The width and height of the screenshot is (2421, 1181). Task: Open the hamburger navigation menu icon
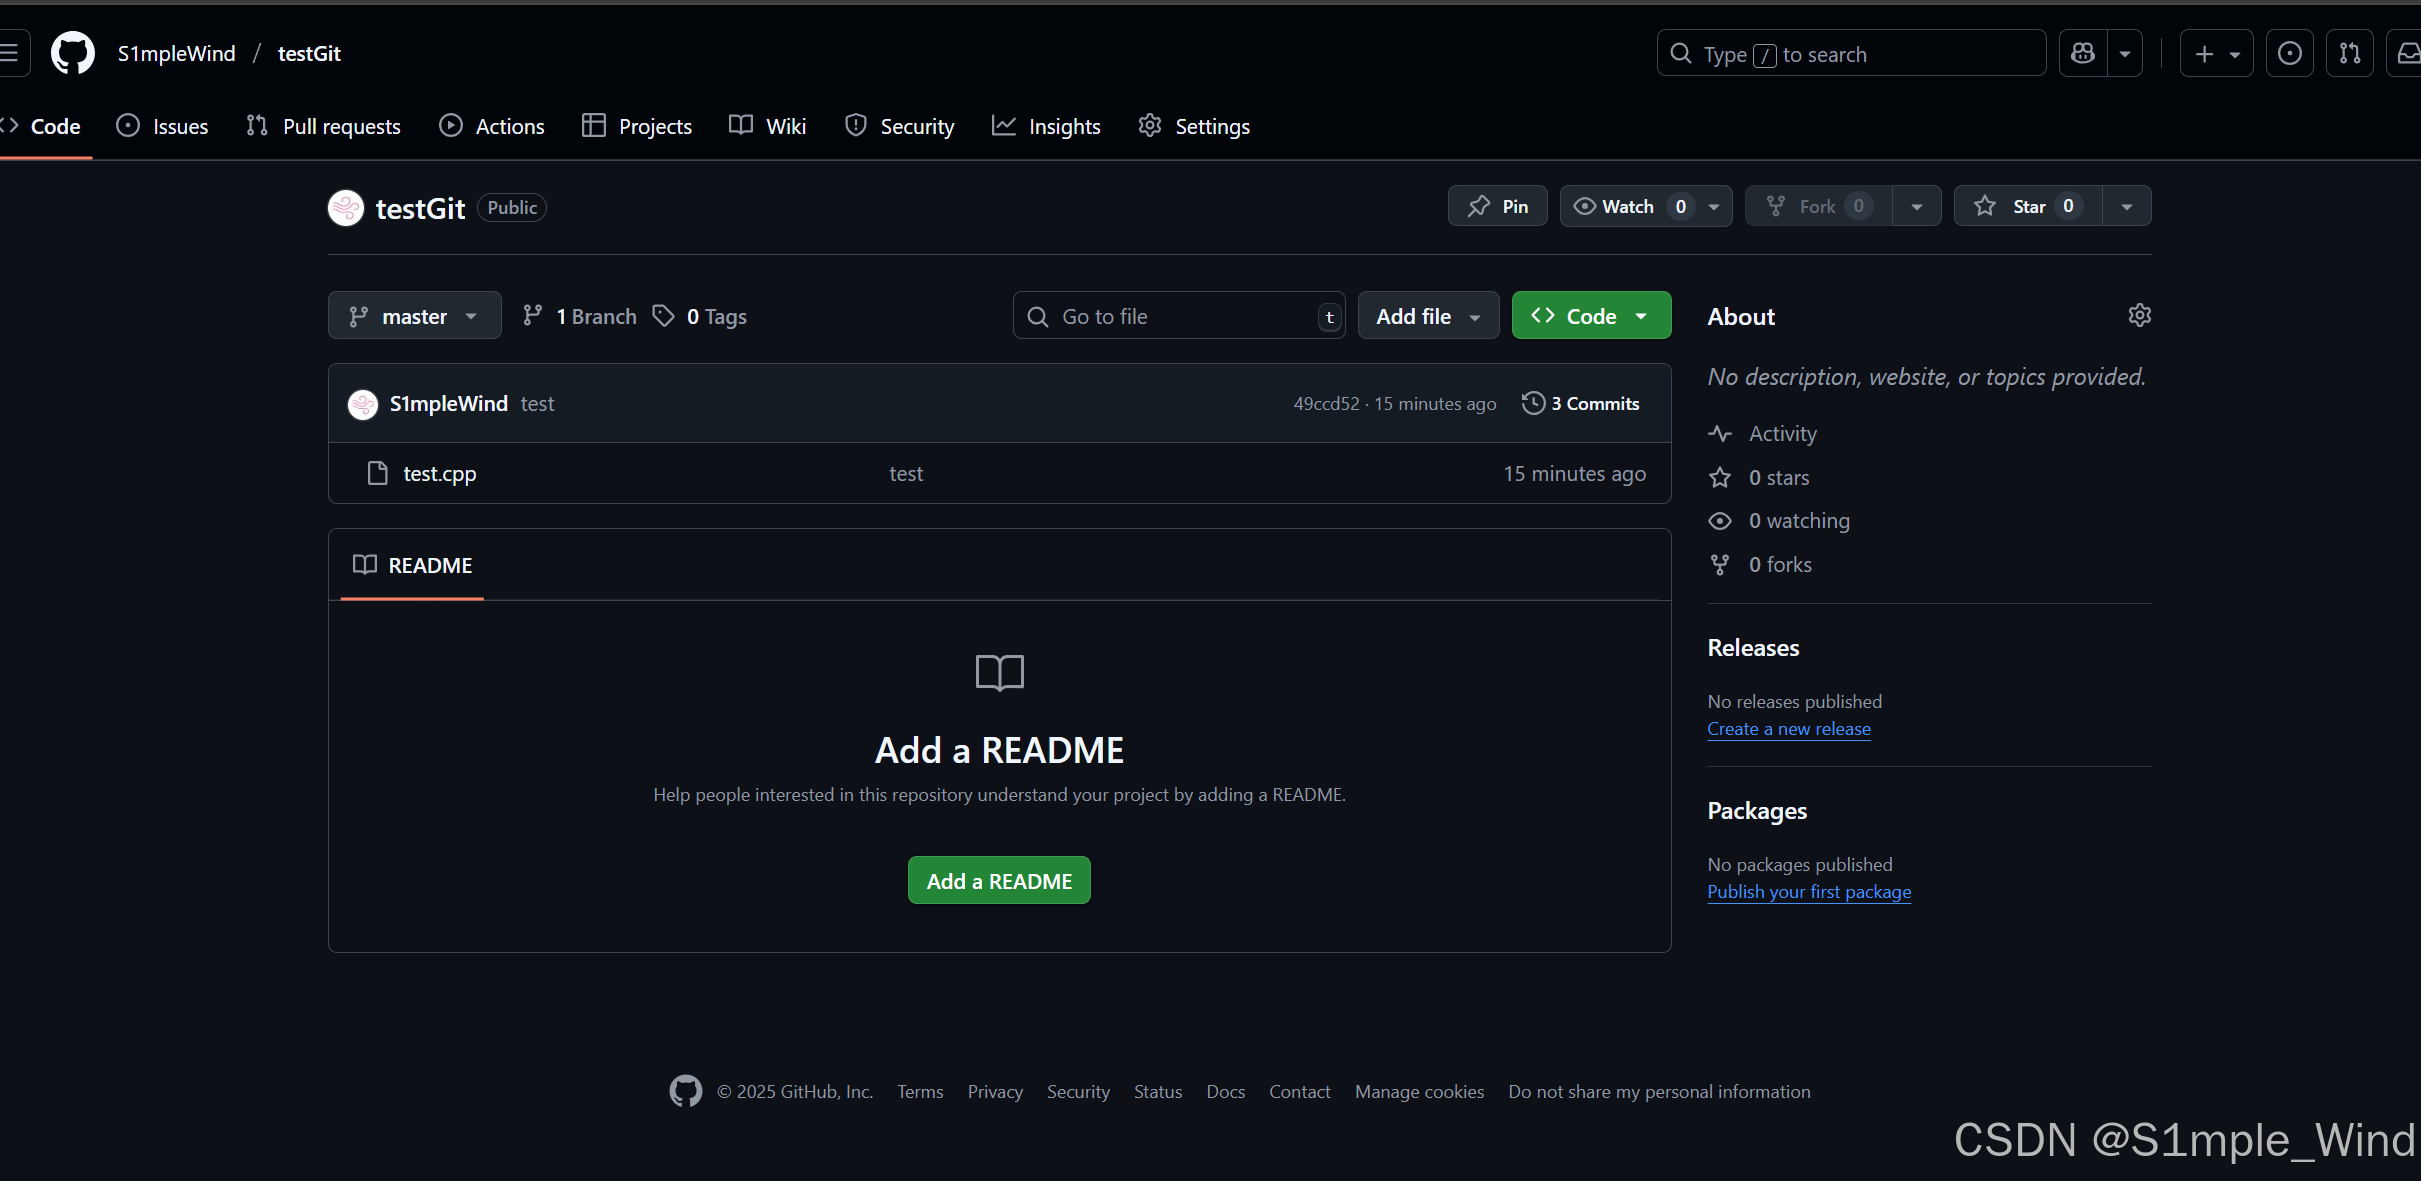[10, 53]
